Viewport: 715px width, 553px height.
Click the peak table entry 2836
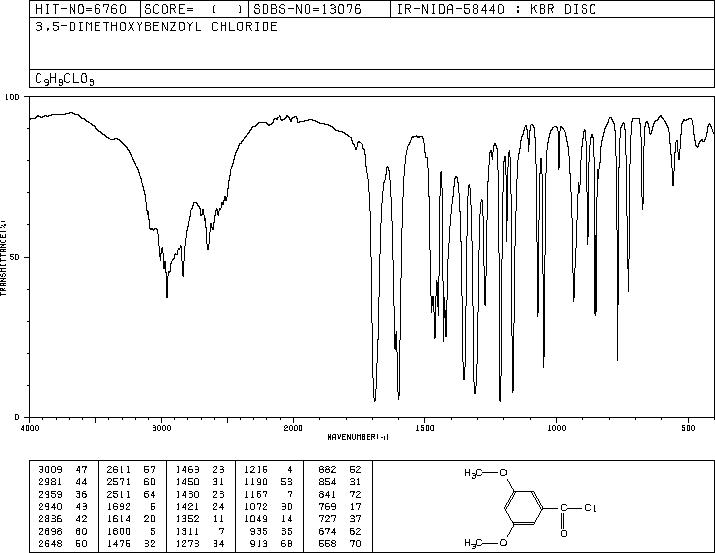(50, 519)
